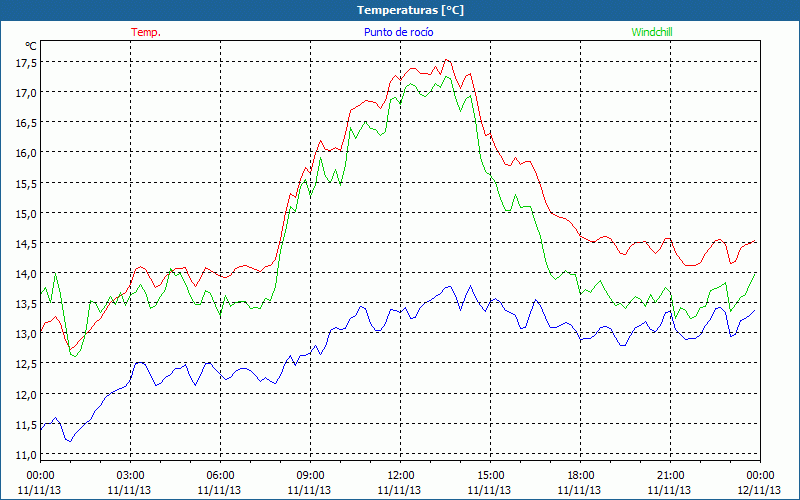
Task: Click the 09:00 time axis label
Action: click(x=310, y=476)
